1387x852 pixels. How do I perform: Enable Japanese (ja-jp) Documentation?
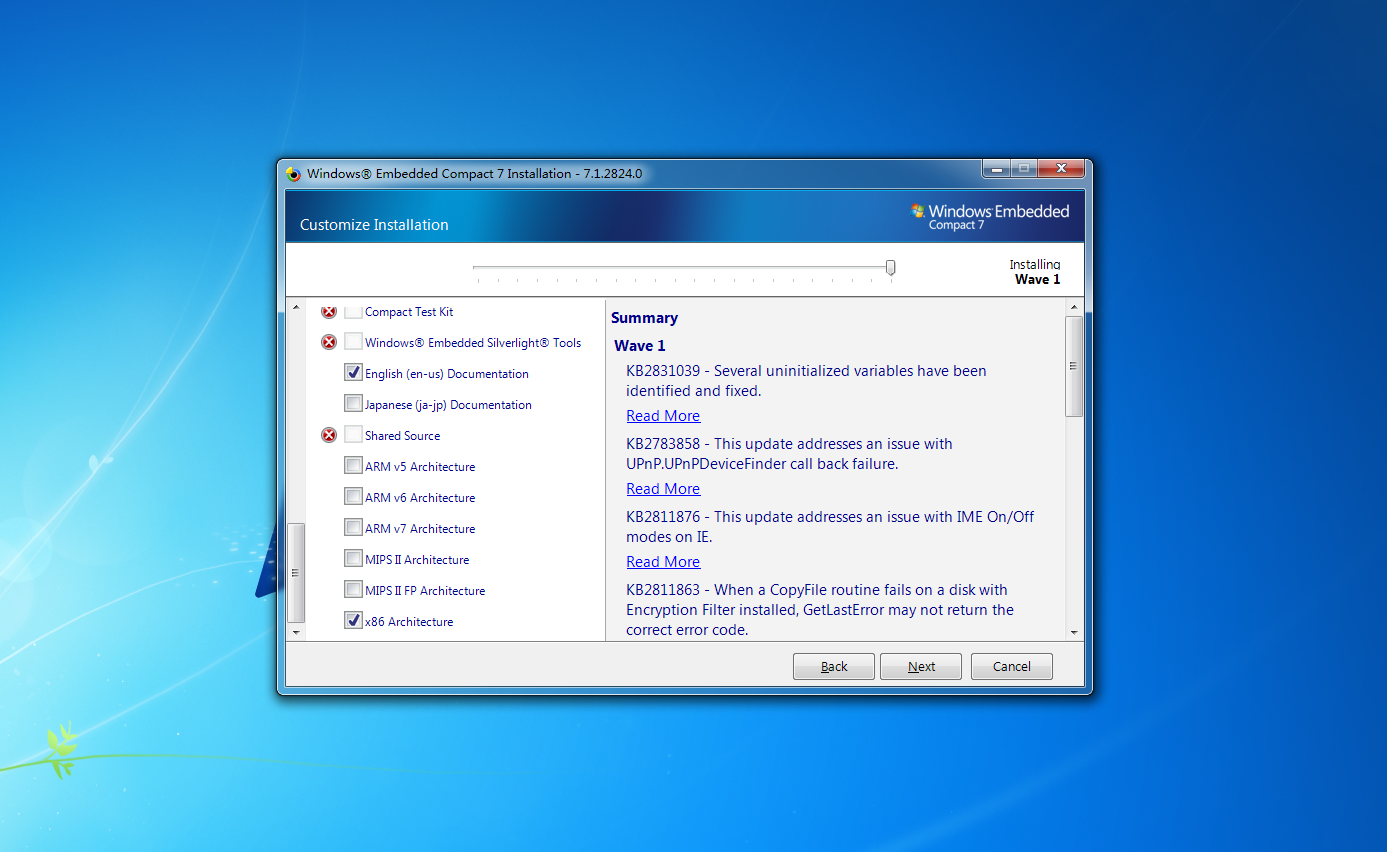(x=353, y=404)
